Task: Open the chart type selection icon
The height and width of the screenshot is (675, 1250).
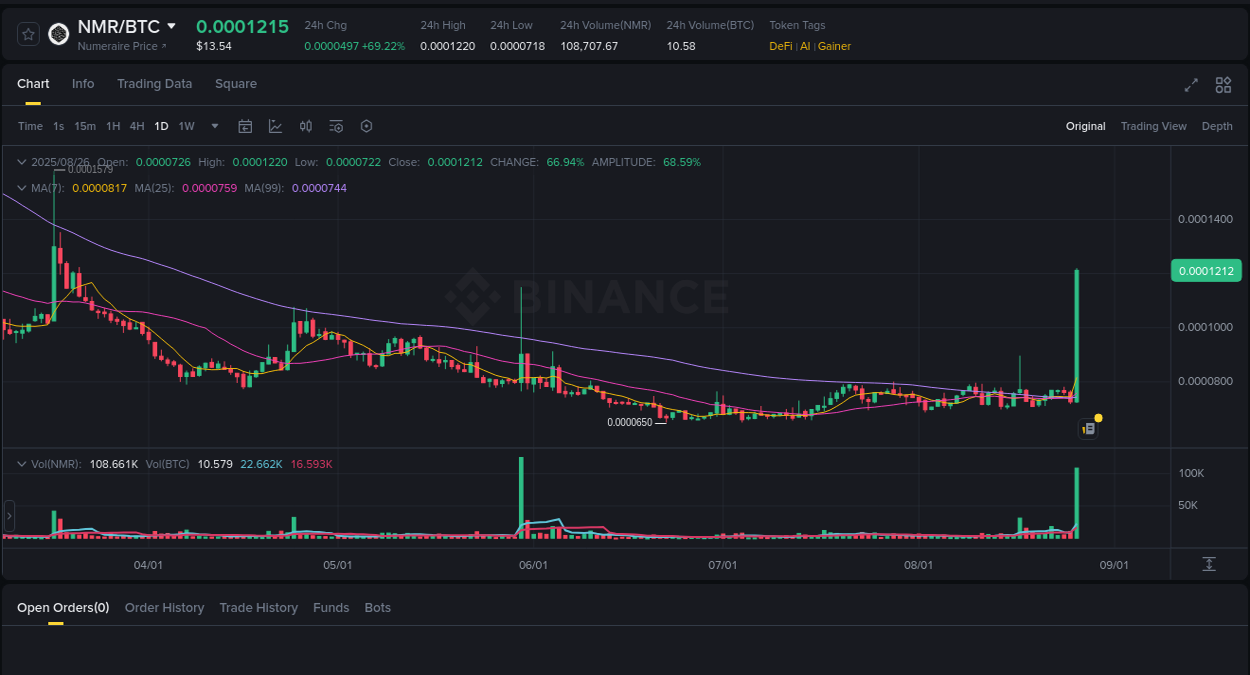Action: point(275,126)
